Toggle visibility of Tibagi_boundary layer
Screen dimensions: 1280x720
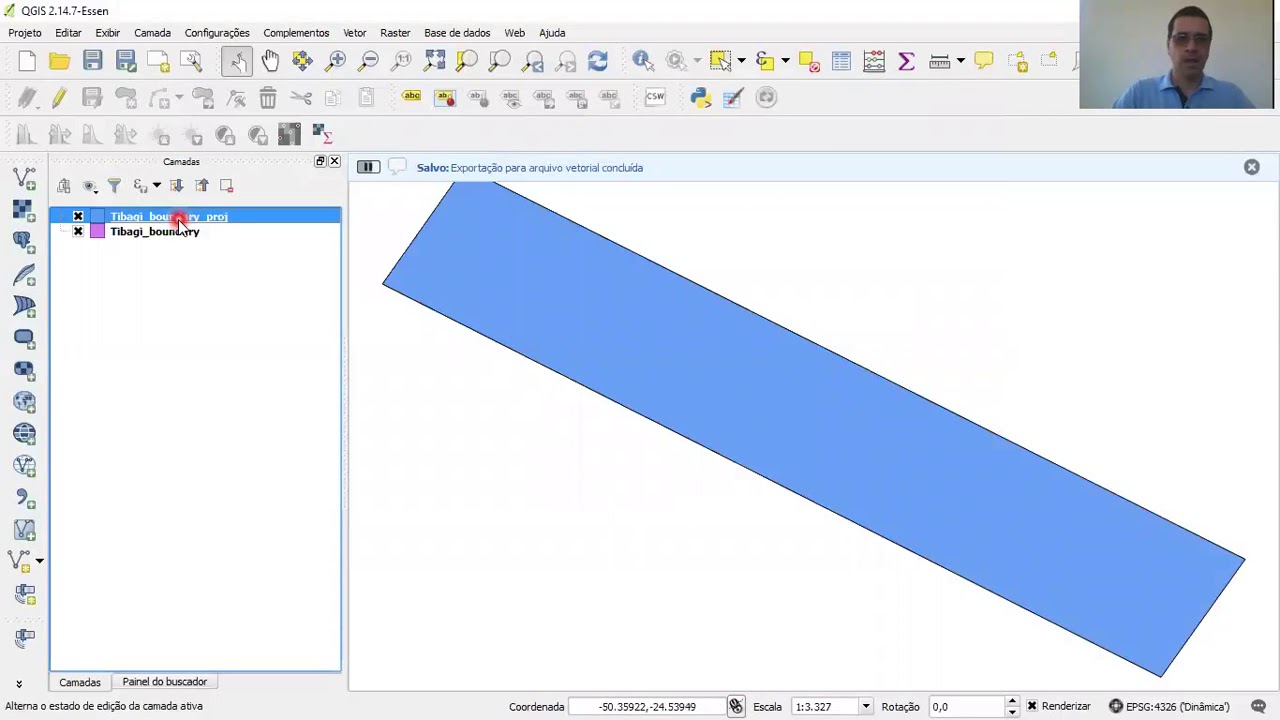[x=78, y=231]
